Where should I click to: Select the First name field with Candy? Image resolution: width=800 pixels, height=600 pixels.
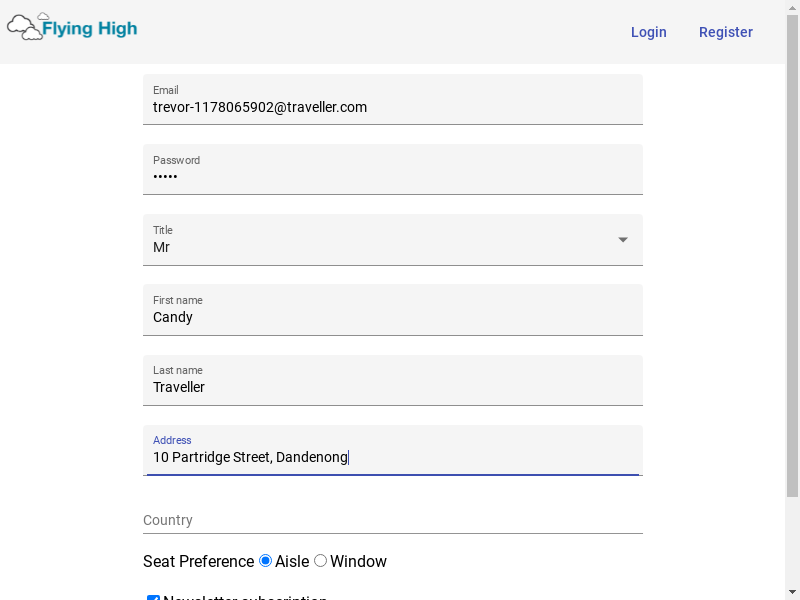click(x=392, y=317)
